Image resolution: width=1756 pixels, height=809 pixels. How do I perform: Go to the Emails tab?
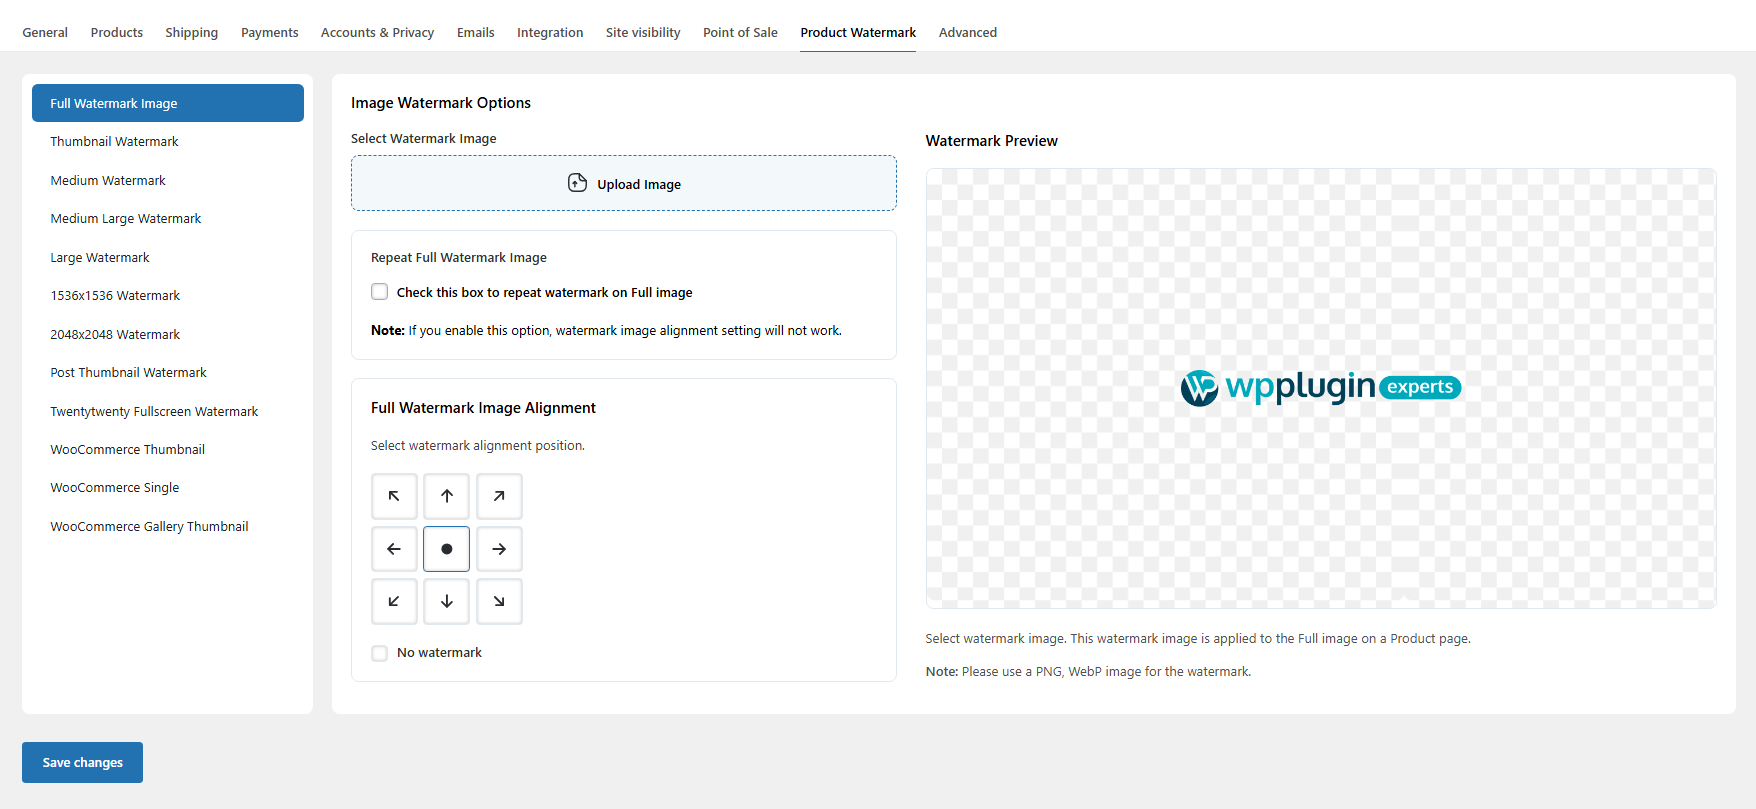click(x=476, y=32)
